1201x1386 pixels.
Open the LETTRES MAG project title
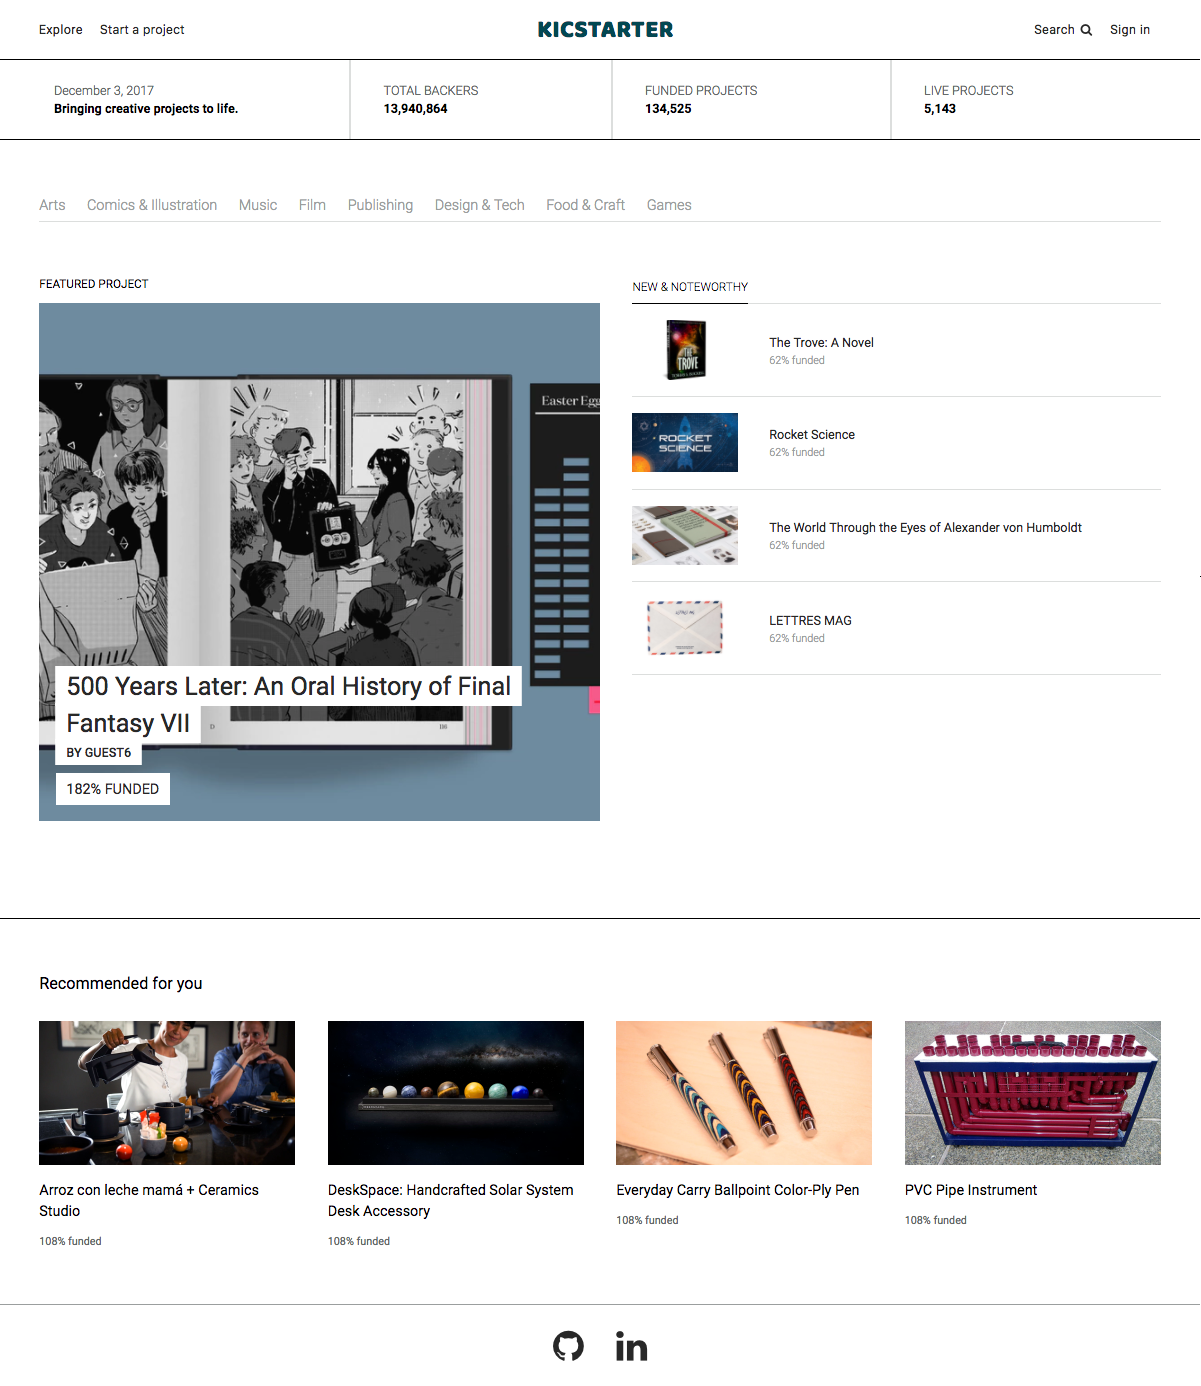810,621
